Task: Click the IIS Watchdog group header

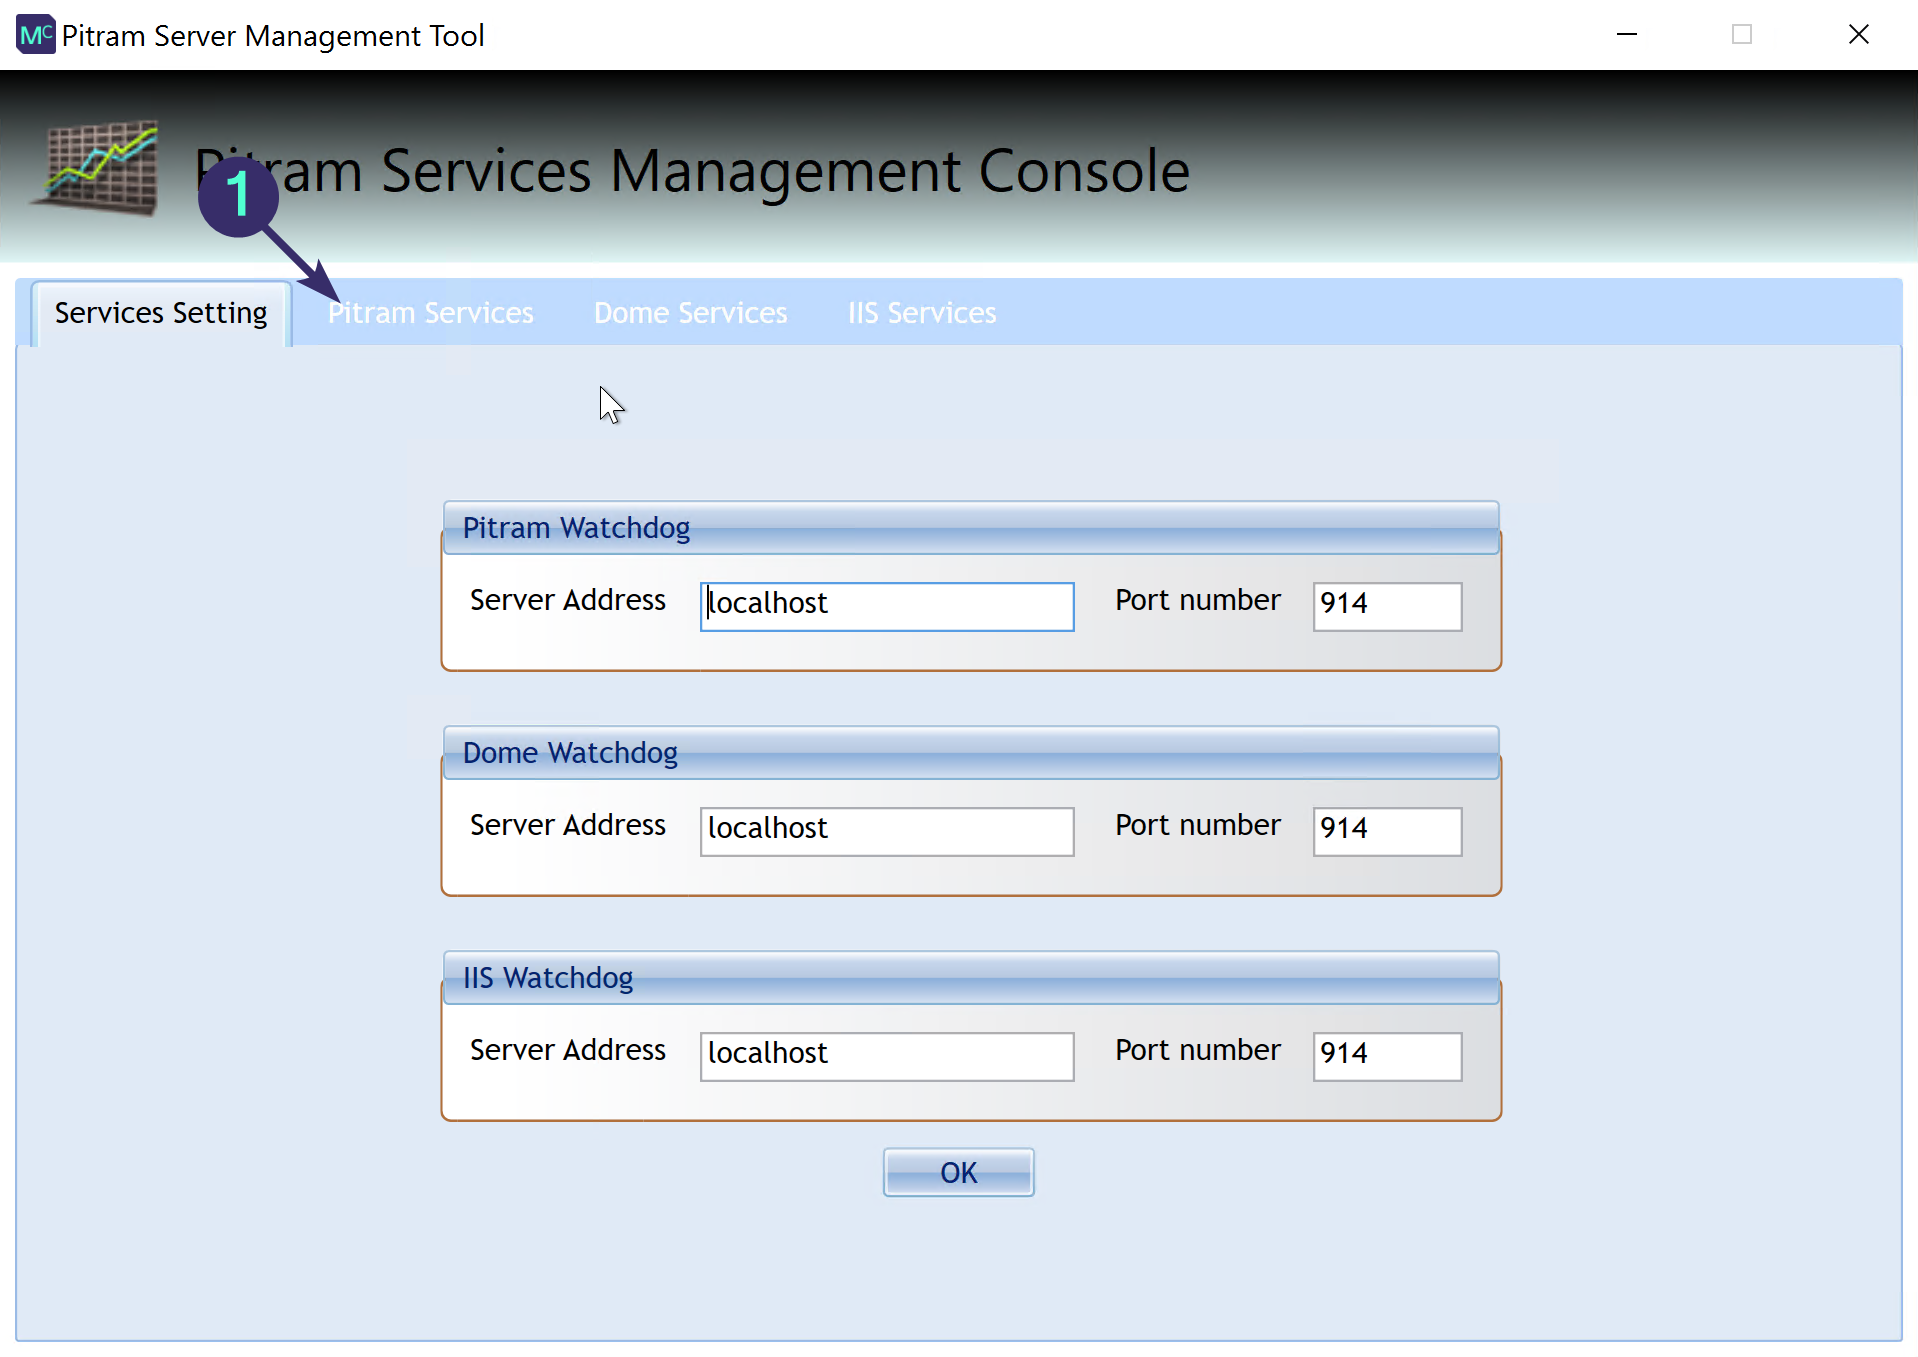Action: pyautogui.click(x=970, y=978)
